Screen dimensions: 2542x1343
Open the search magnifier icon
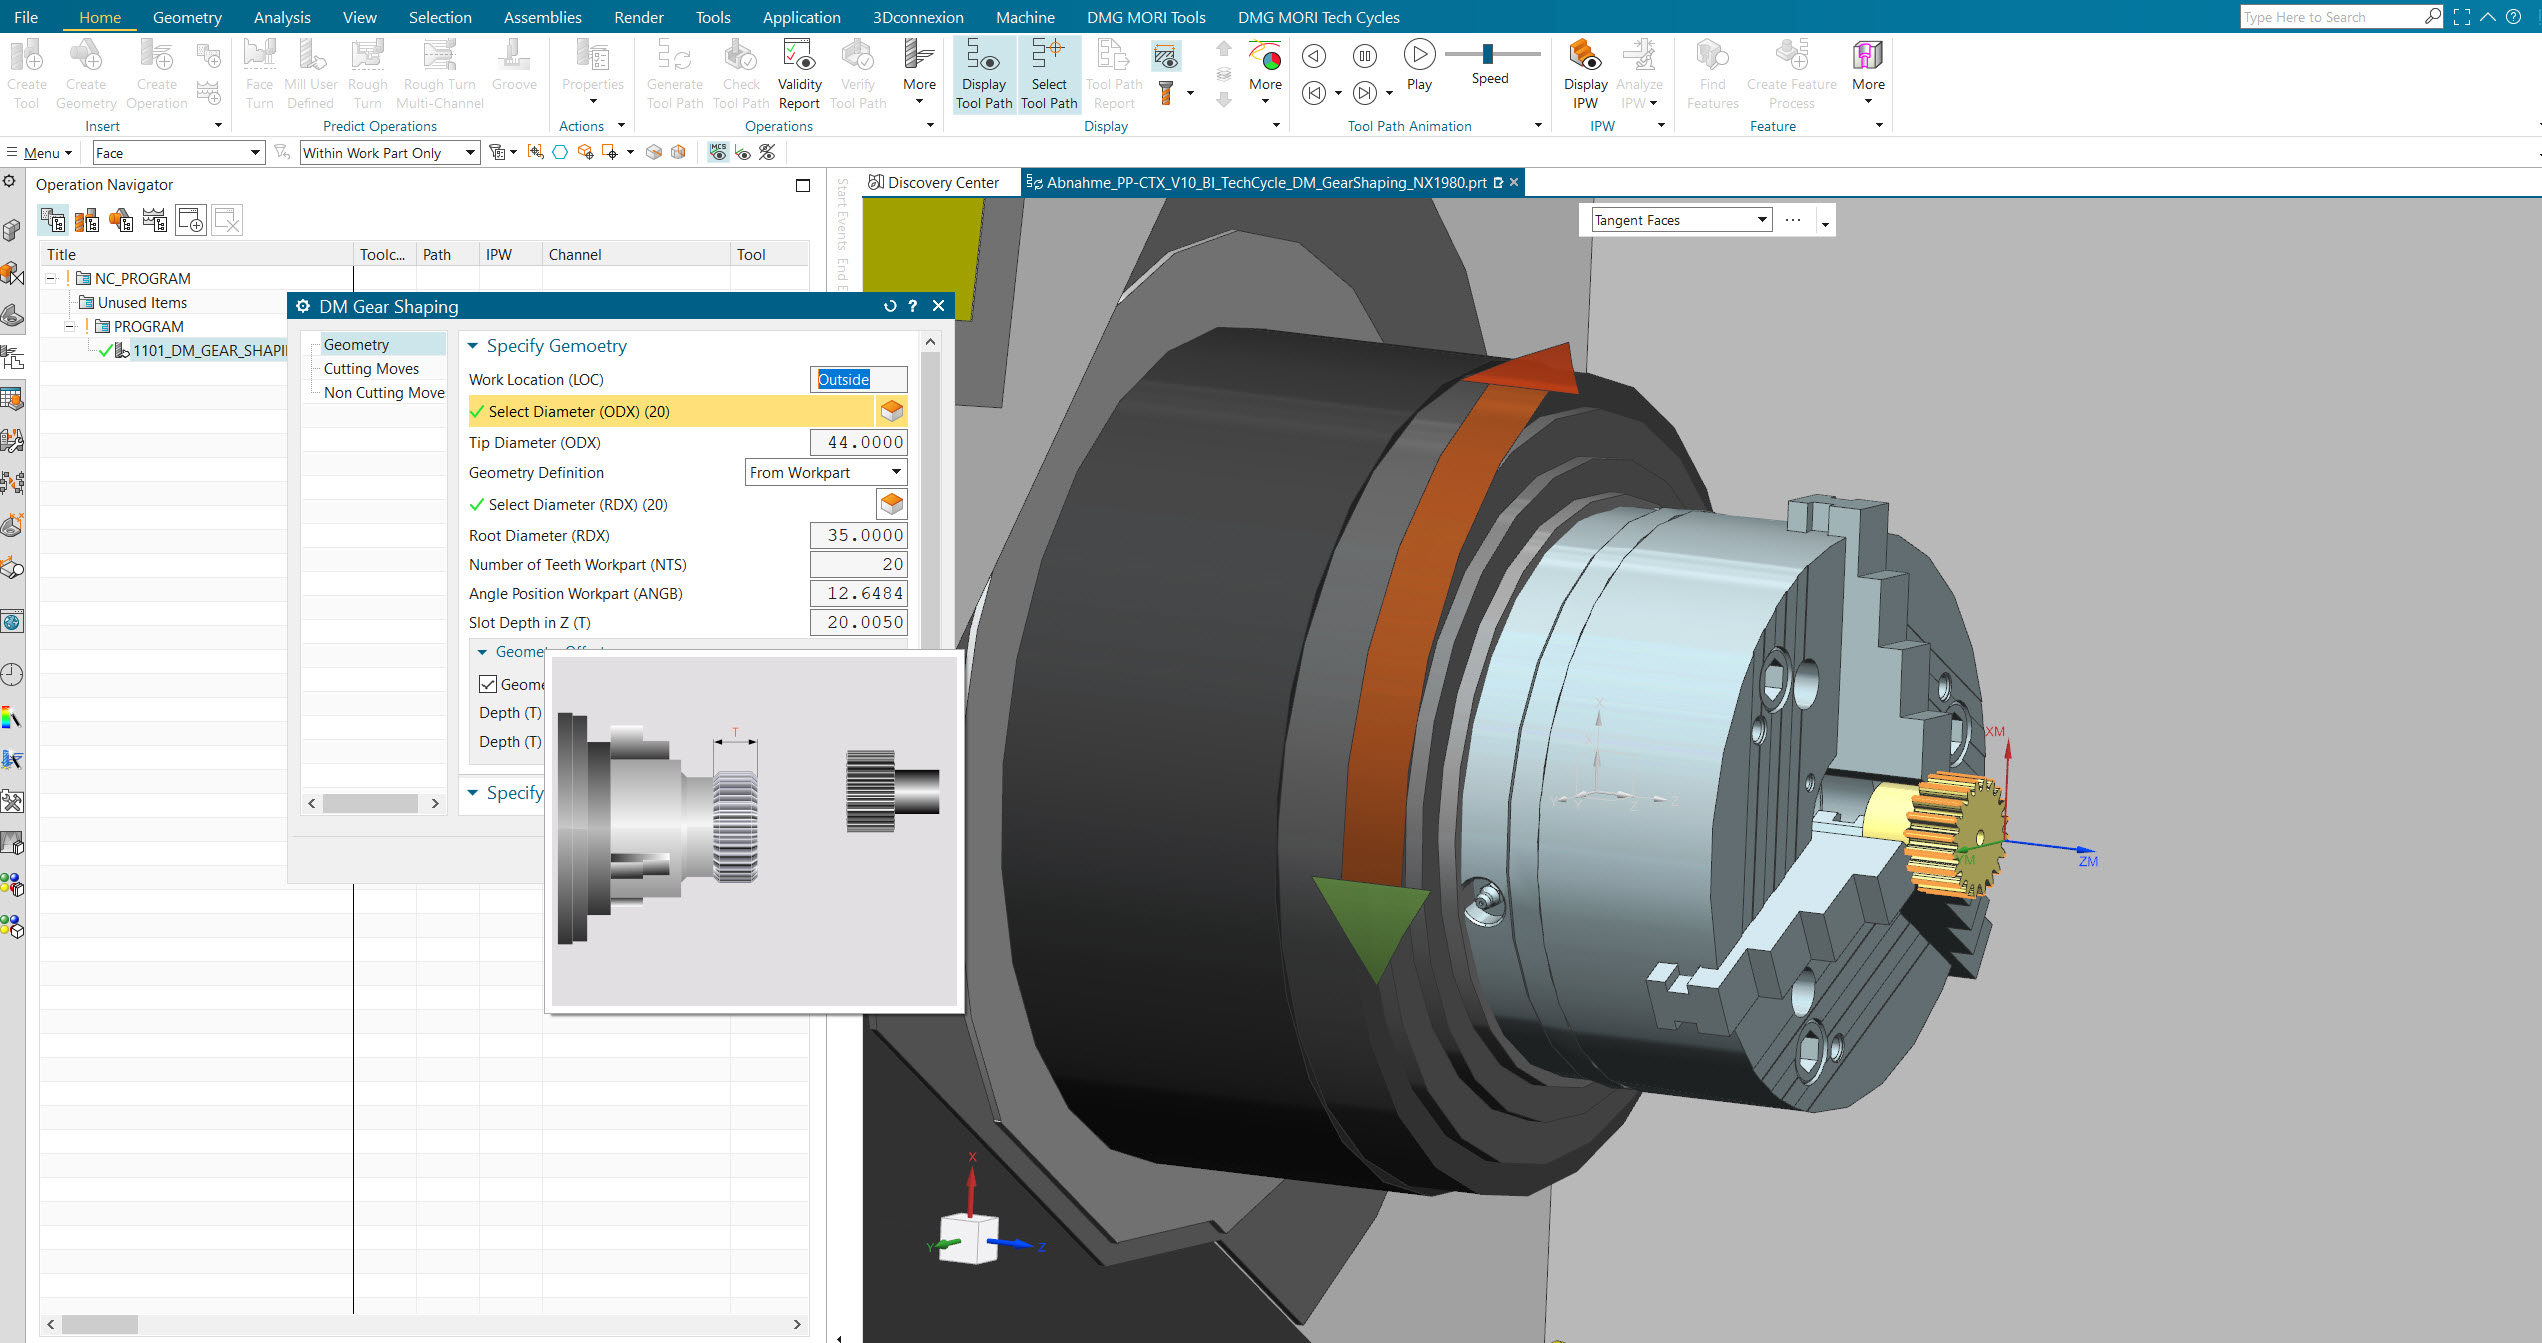(2432, 17)
